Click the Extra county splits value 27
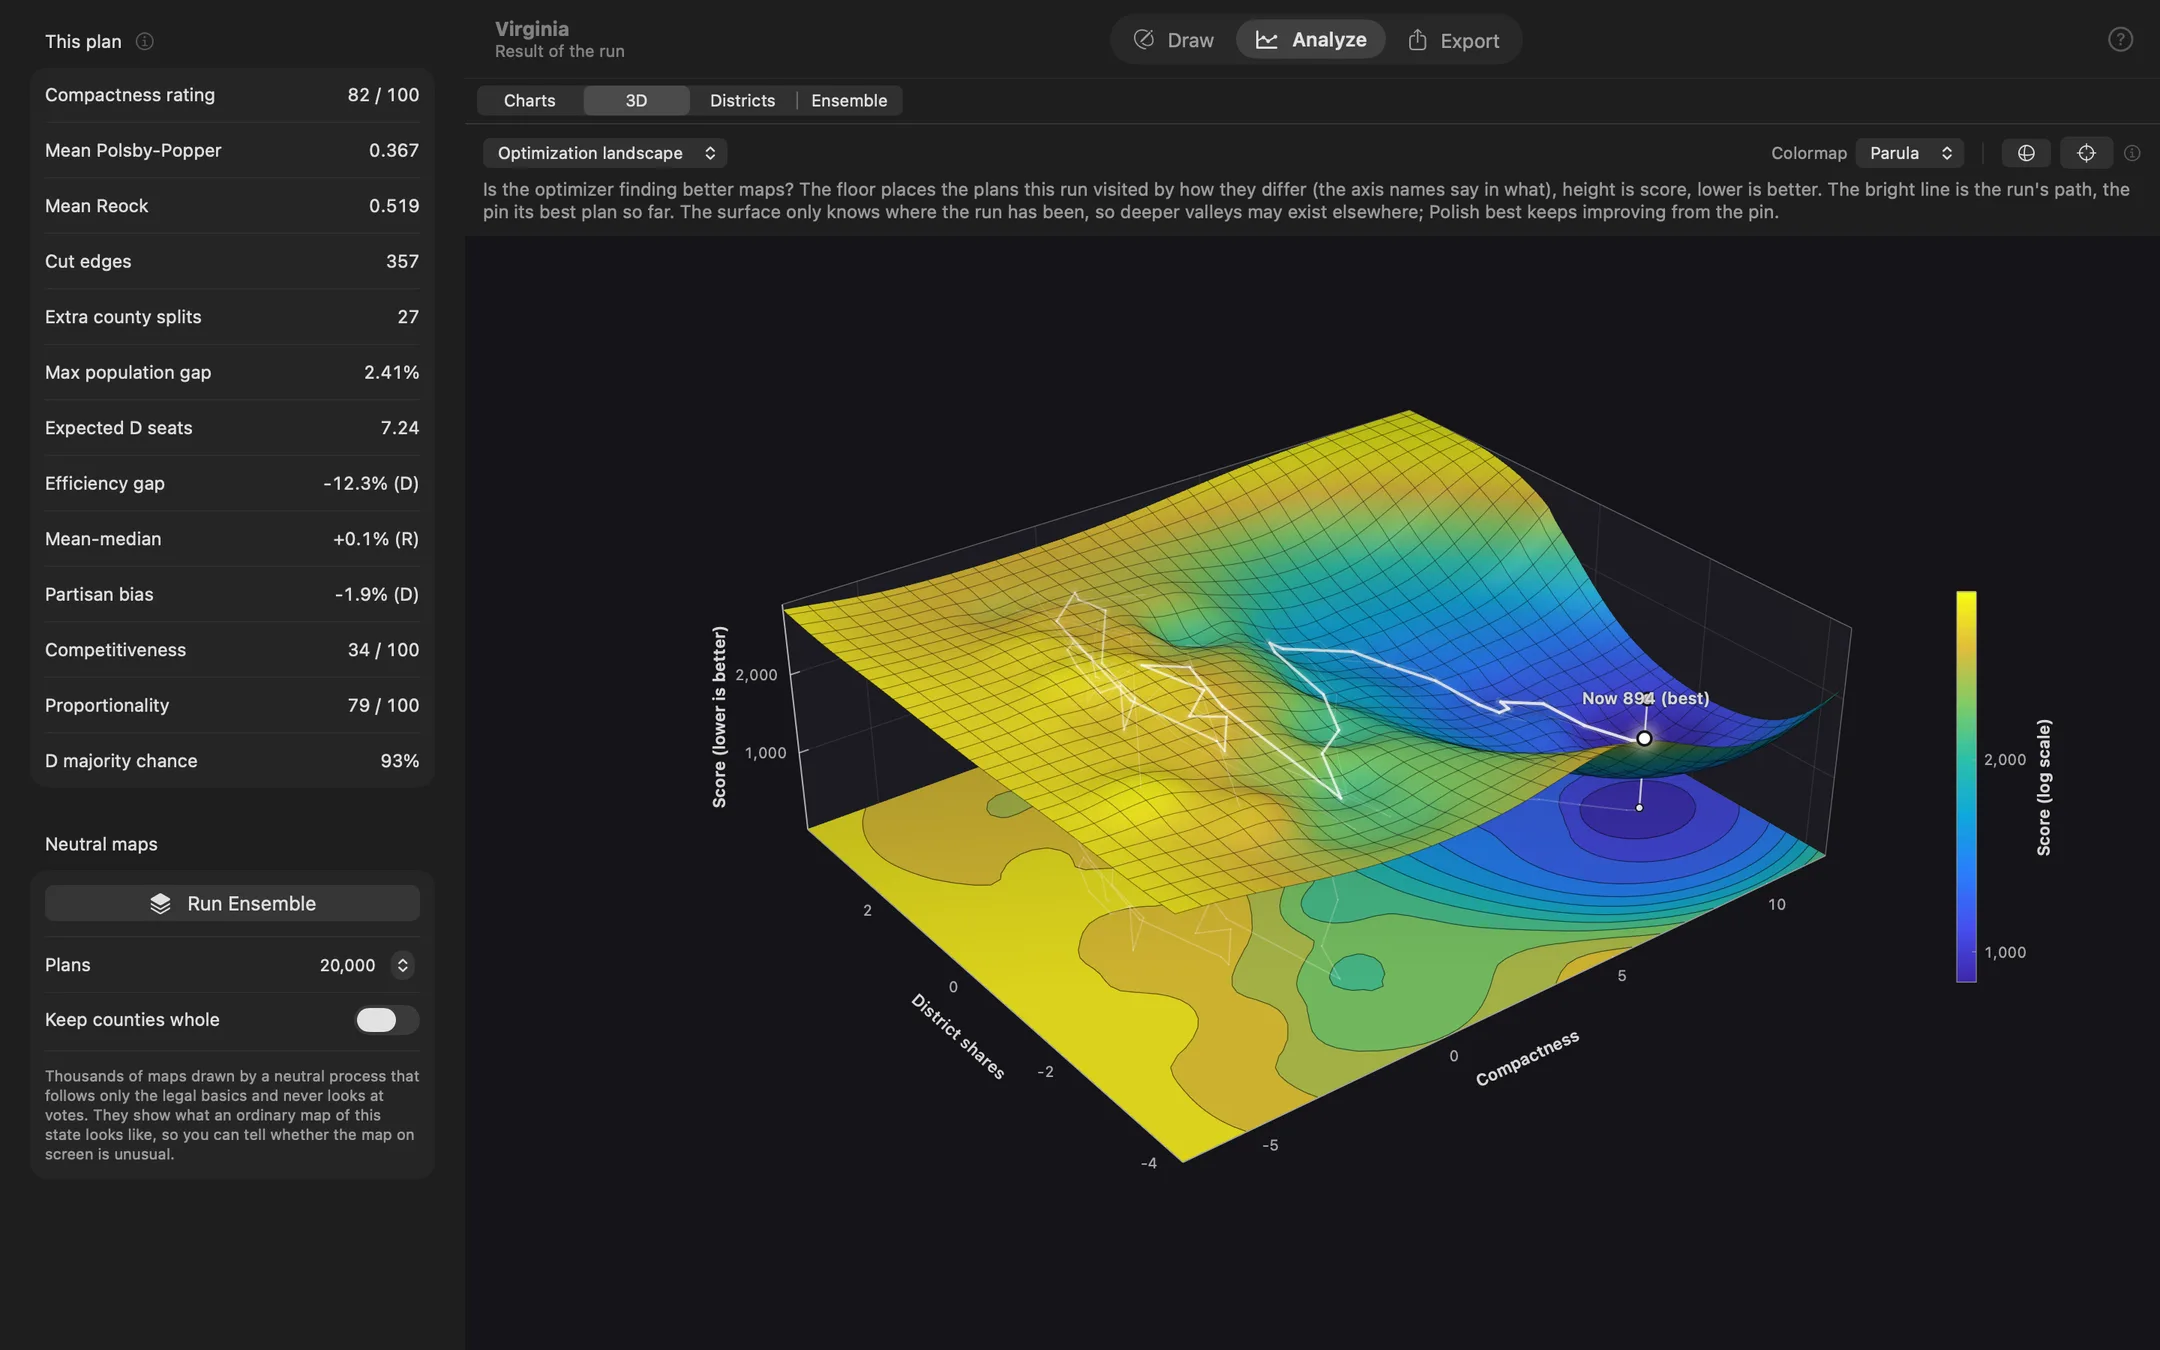Screen dimensions: 2160x1350 click(x=408, y=317)
